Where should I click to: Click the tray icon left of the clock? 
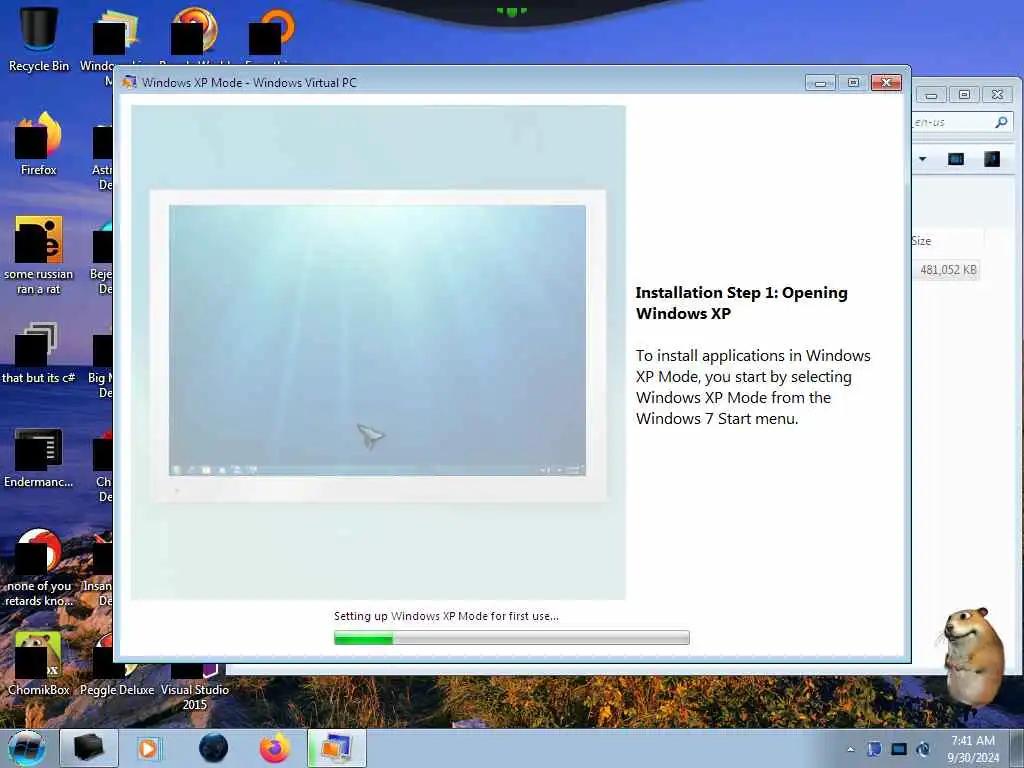923,749
